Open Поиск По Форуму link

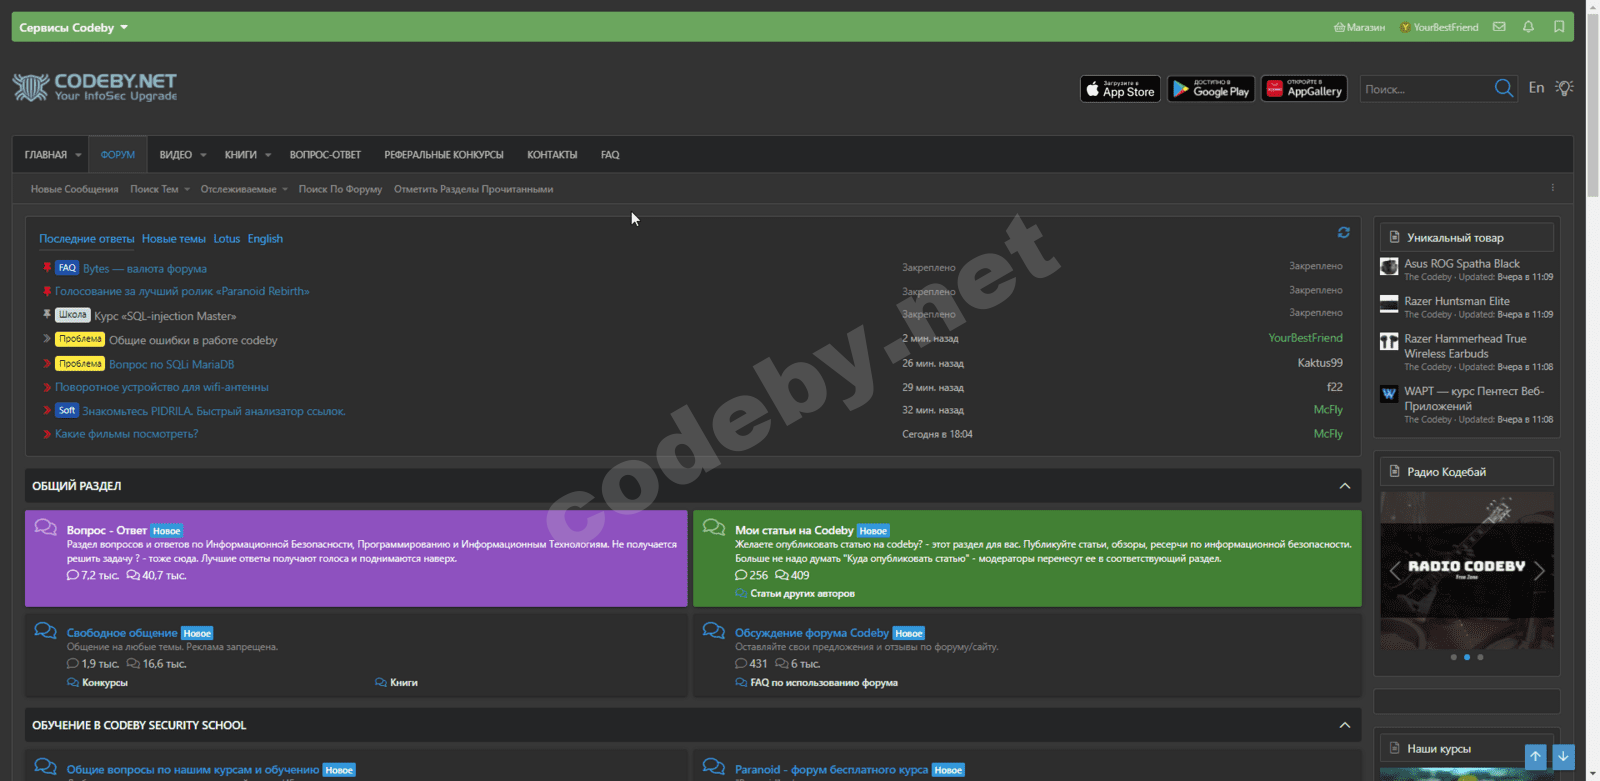[x=340, y=189]
